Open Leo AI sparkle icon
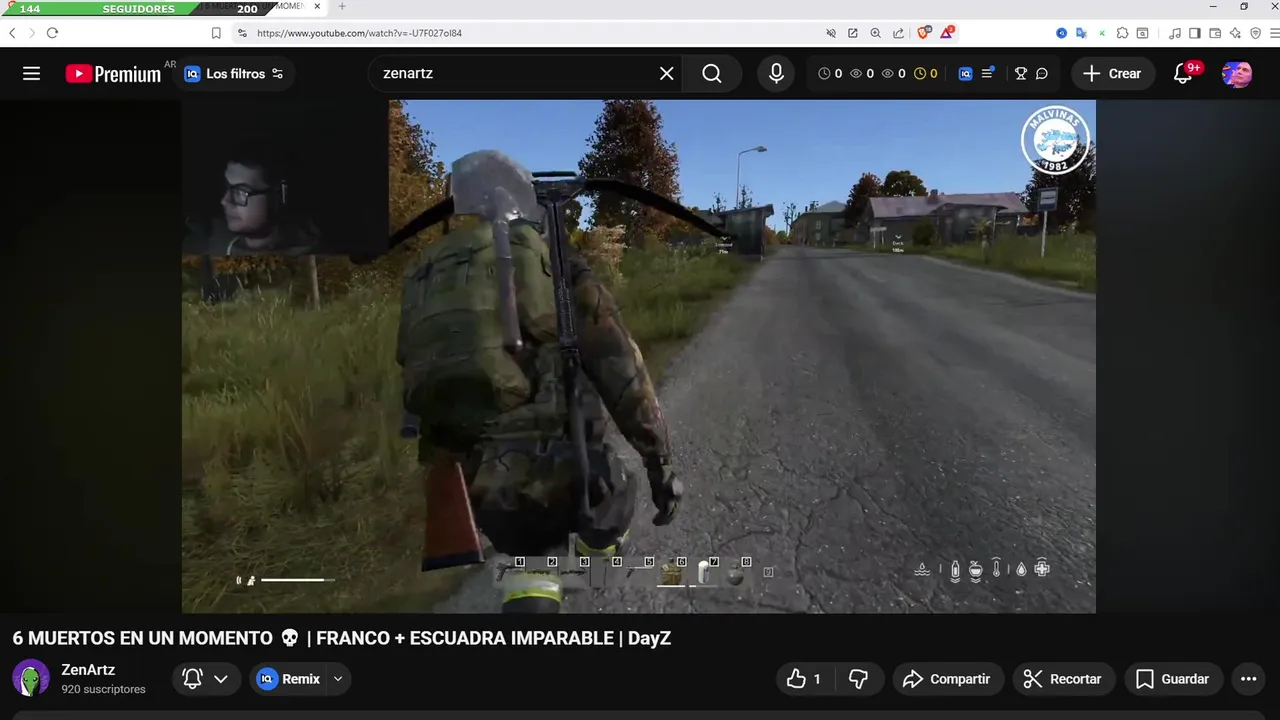Screen dimensions: 1280x720 point(1235,33)
